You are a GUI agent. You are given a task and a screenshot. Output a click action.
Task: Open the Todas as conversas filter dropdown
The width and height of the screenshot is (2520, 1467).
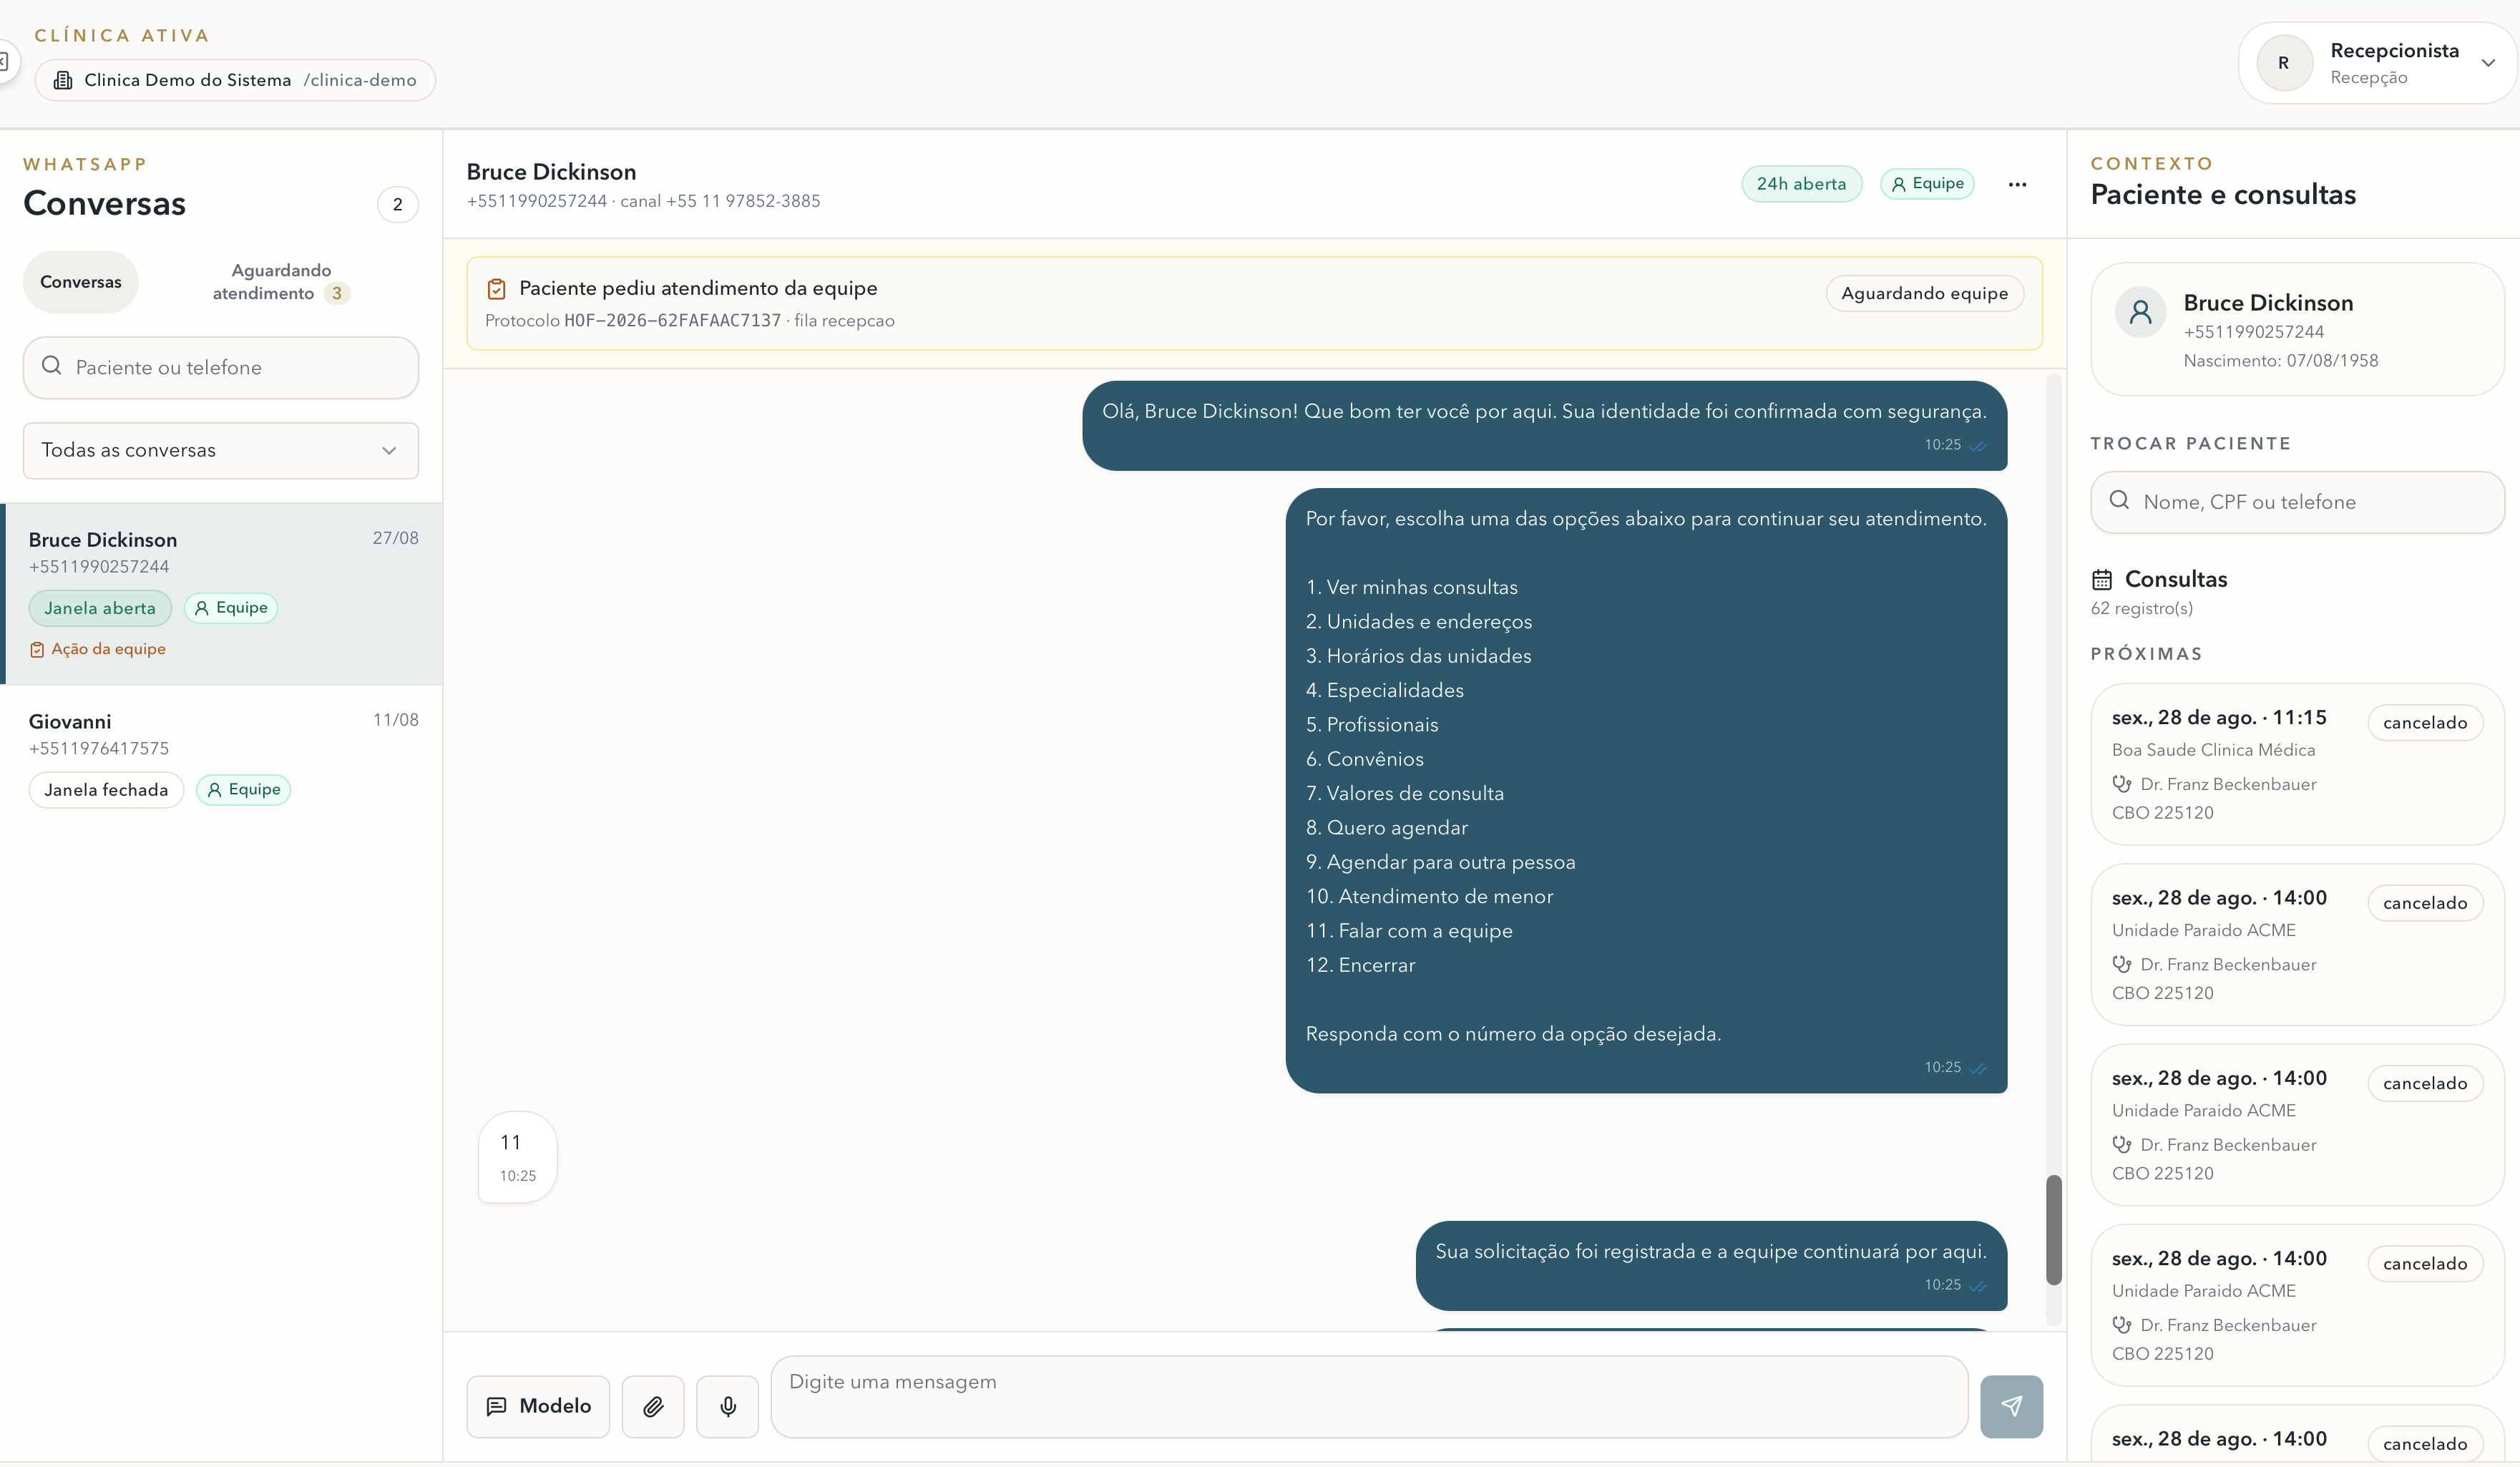tap(220, 450)
